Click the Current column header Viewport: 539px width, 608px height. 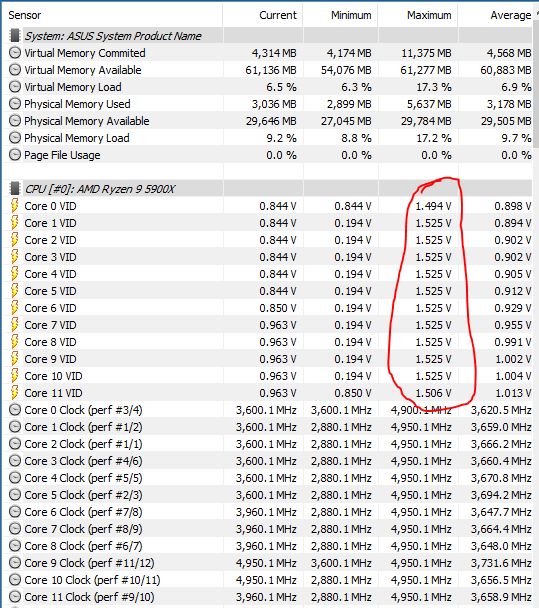(278, 15)
